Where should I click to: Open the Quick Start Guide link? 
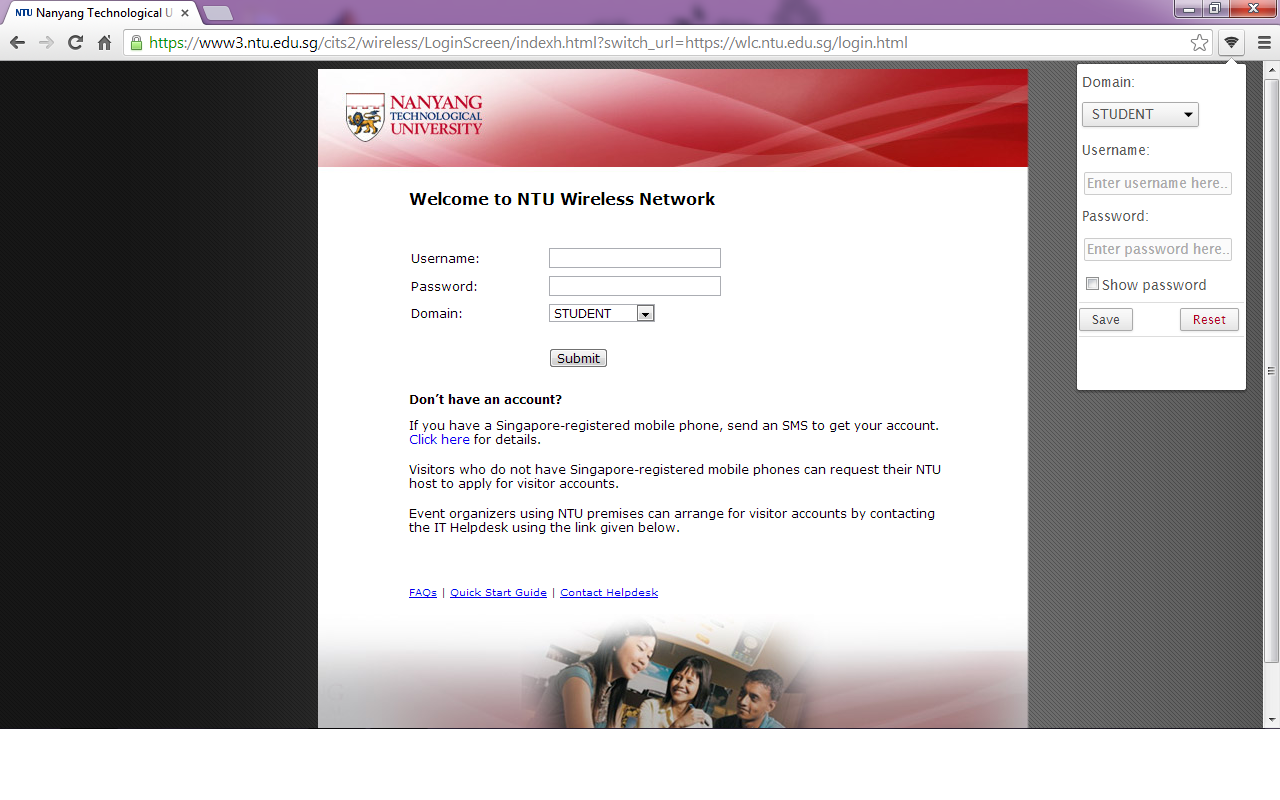pyautogui.click(x=498, y=592)
